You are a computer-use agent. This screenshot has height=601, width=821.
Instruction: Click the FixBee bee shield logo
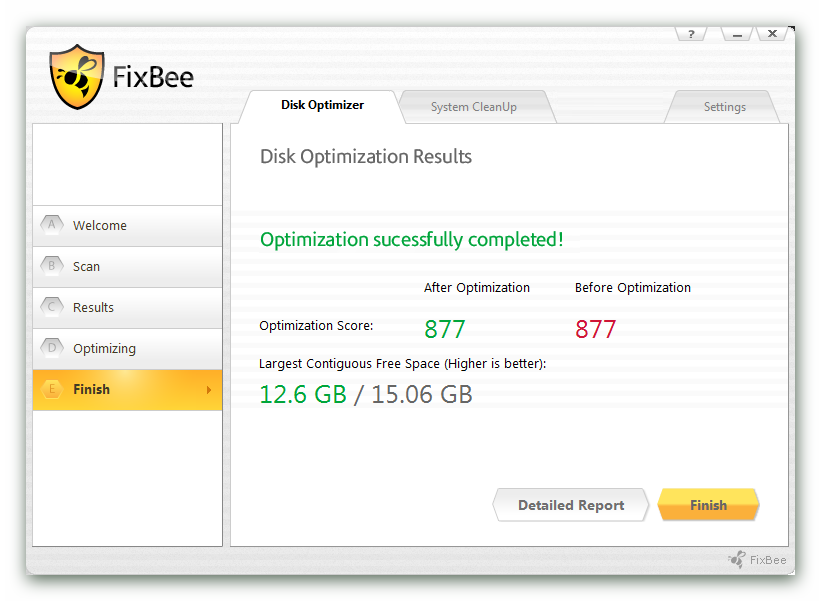pos(77,77)
